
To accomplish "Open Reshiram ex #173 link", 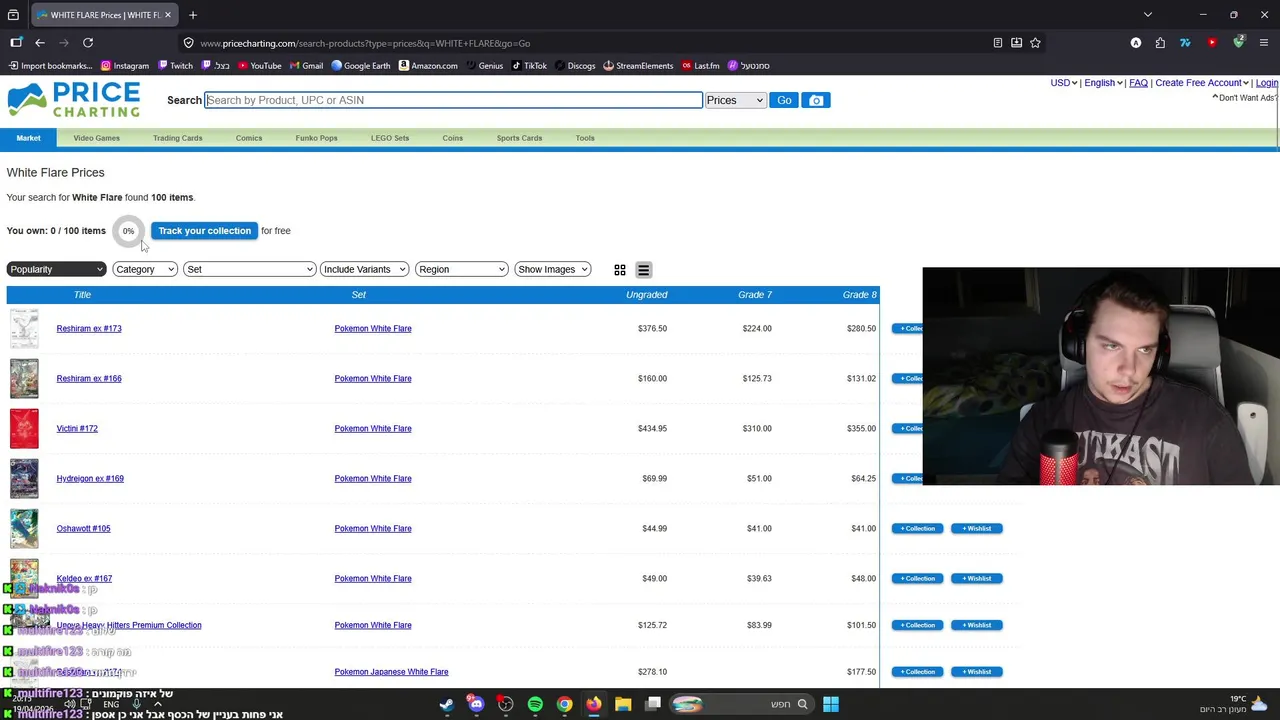I will tap(89, 328).
